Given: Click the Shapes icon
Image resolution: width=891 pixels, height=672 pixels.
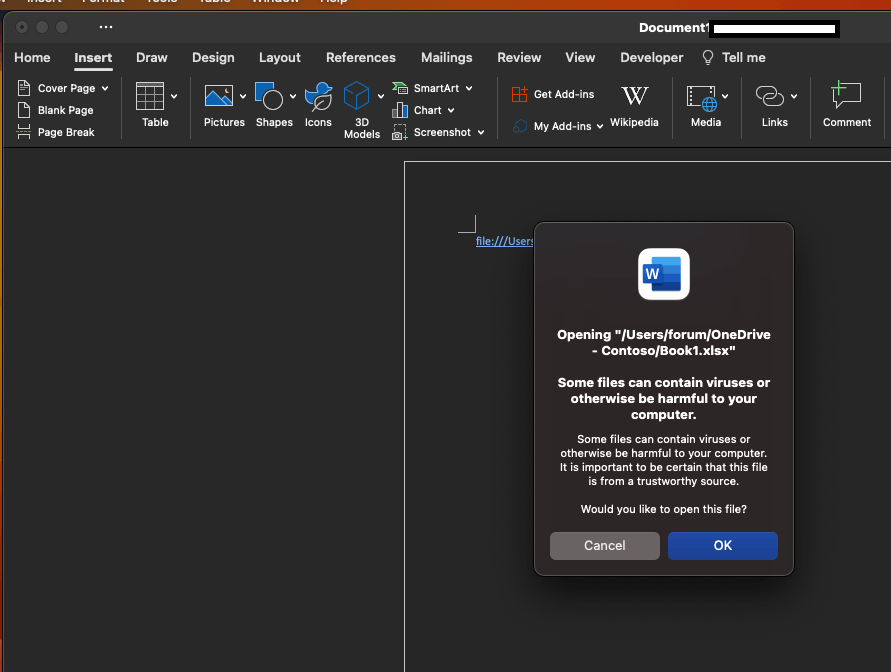Looking at the screenshot, I should coord(269,96).
